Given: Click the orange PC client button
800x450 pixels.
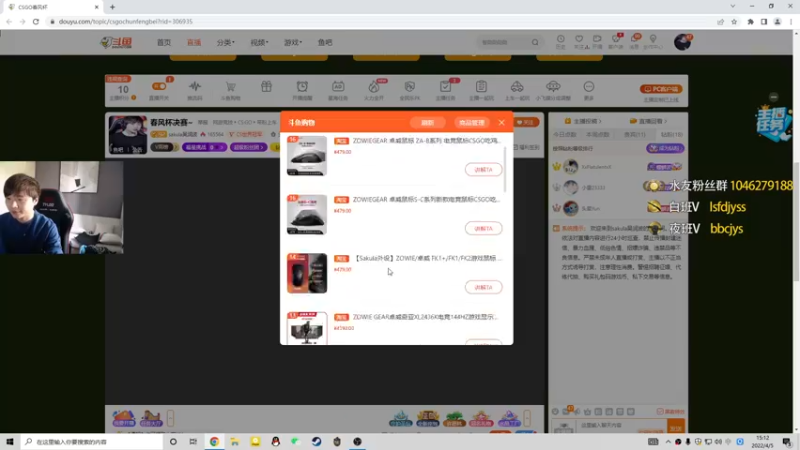Looking at the screenshot, I should coord(661,89).
